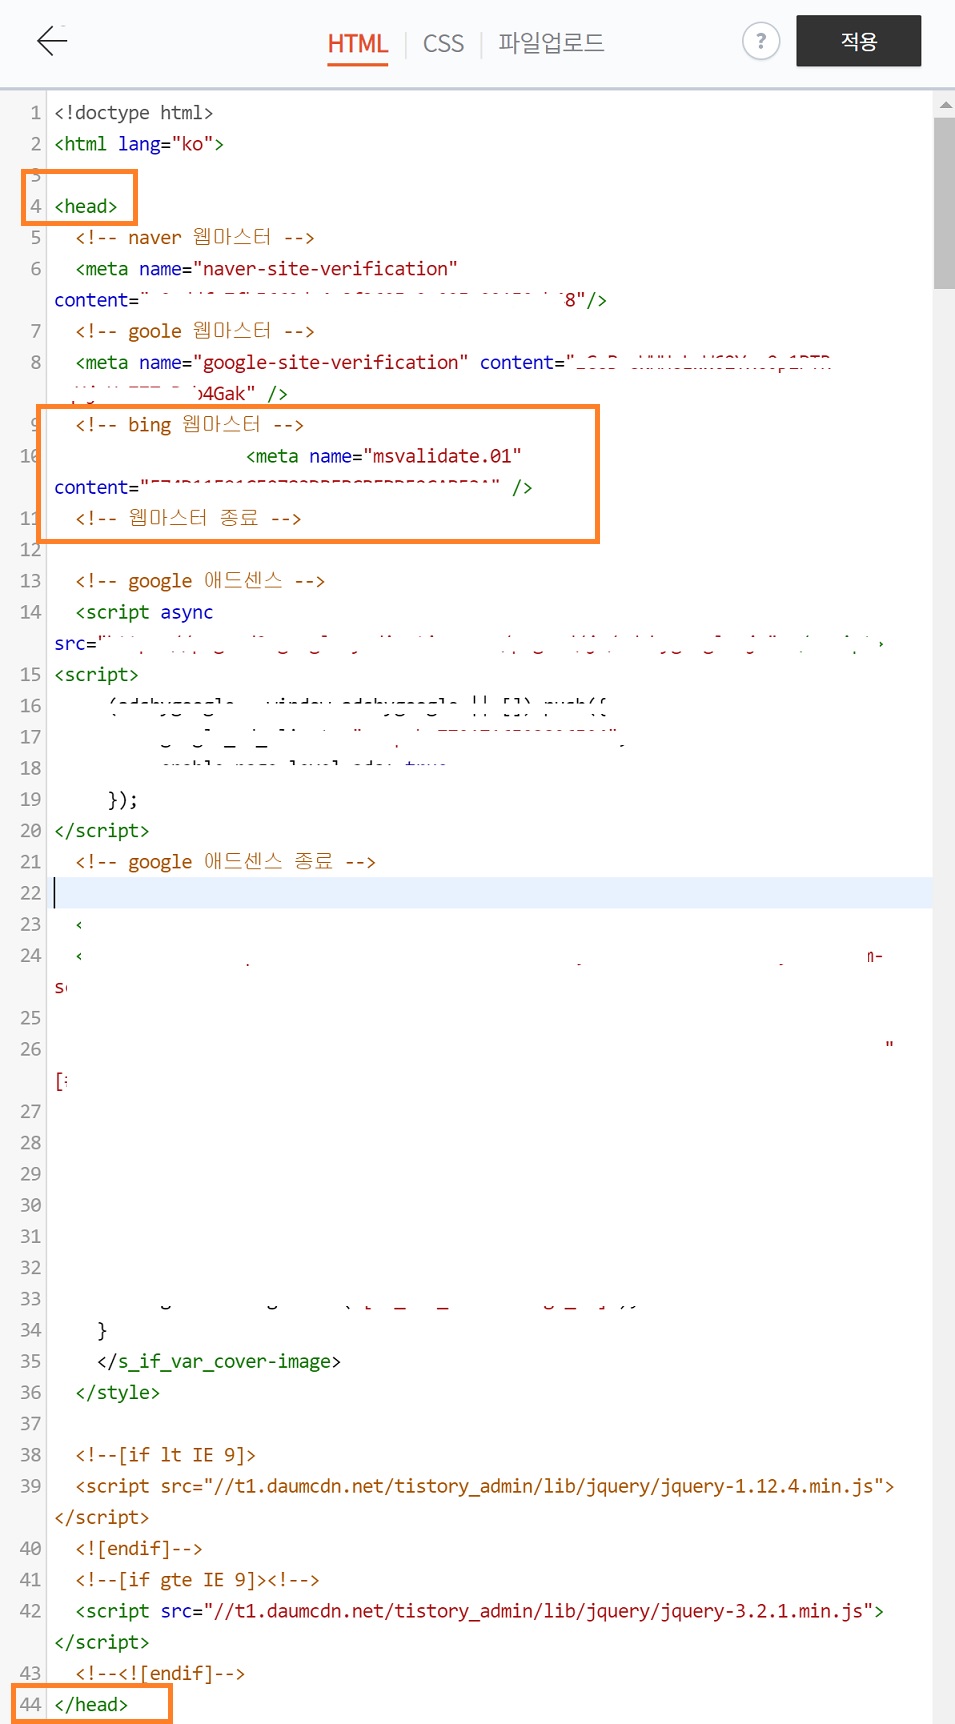Click the empty highlighted line 22

493,893
